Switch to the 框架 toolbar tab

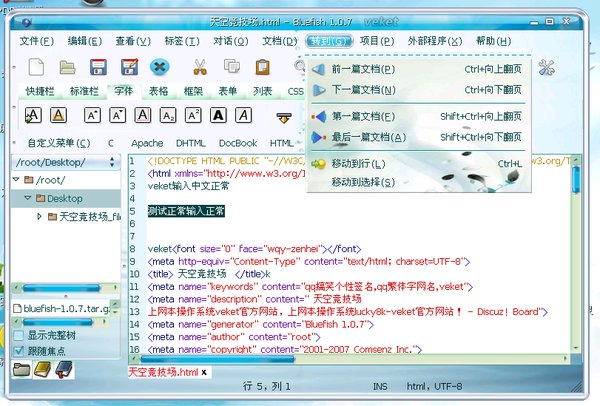tap(193, 91)
